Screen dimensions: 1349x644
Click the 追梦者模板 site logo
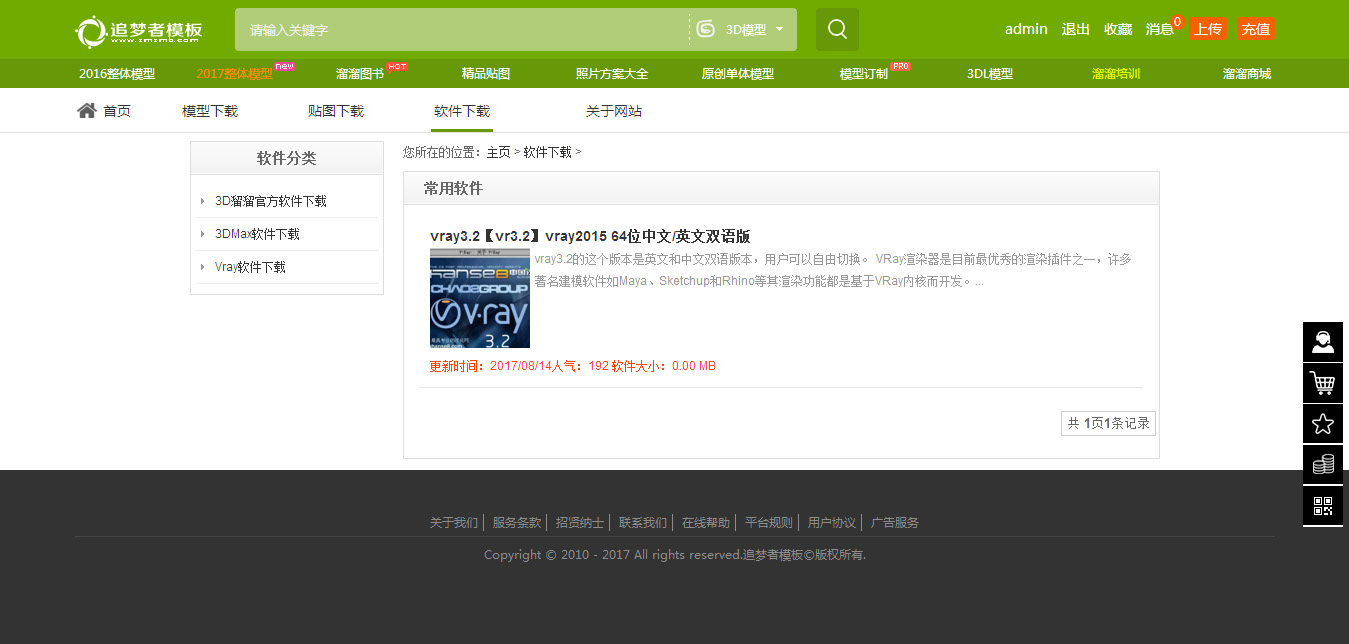(139, 31)
